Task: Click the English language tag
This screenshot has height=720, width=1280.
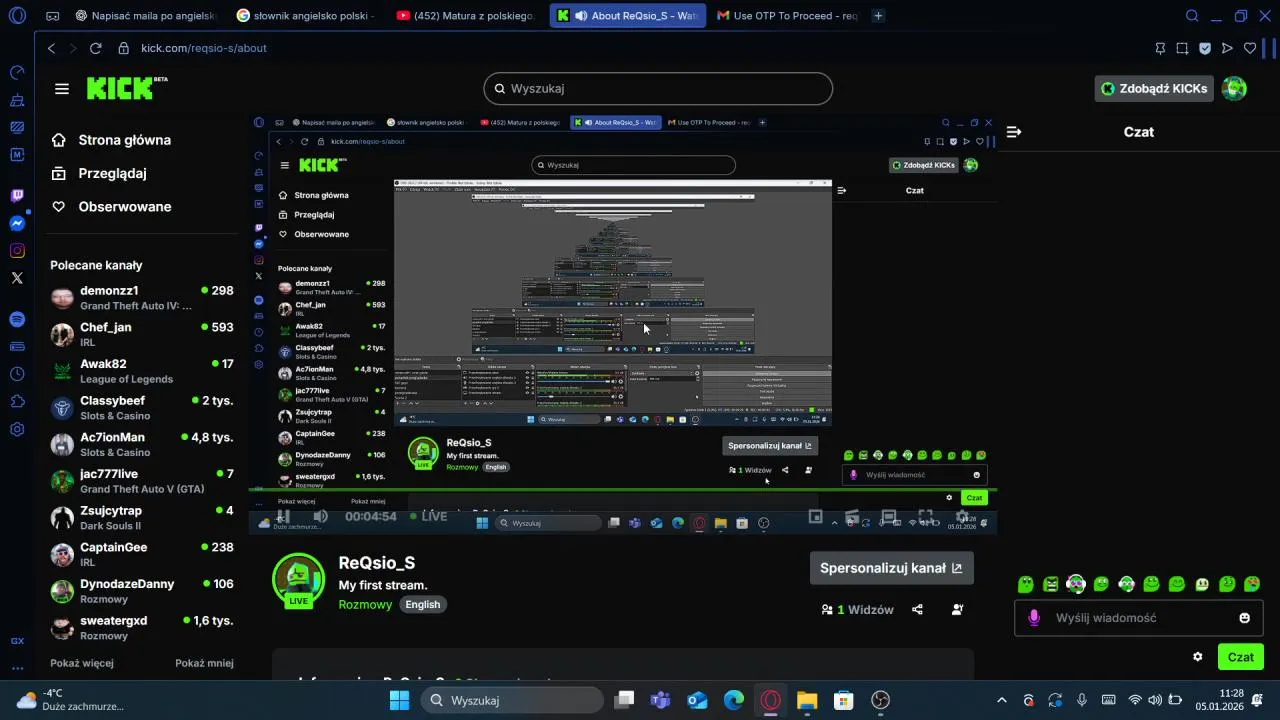Action: (x=423, y=605)
